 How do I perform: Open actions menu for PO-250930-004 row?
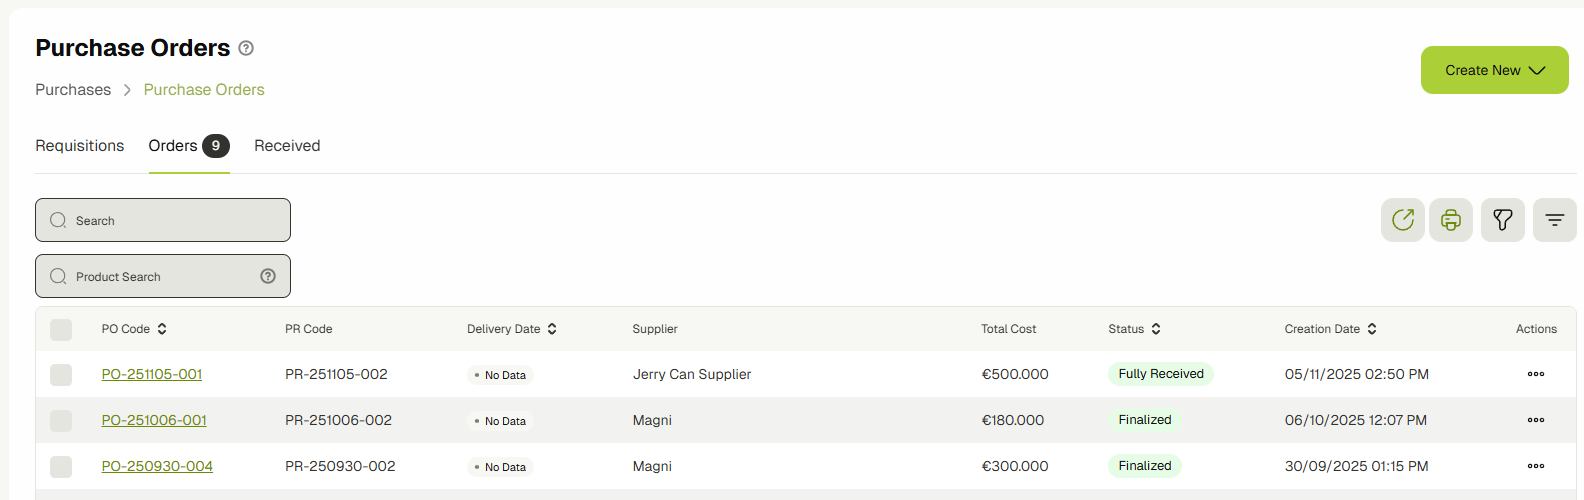click(x=1536, y=466)
